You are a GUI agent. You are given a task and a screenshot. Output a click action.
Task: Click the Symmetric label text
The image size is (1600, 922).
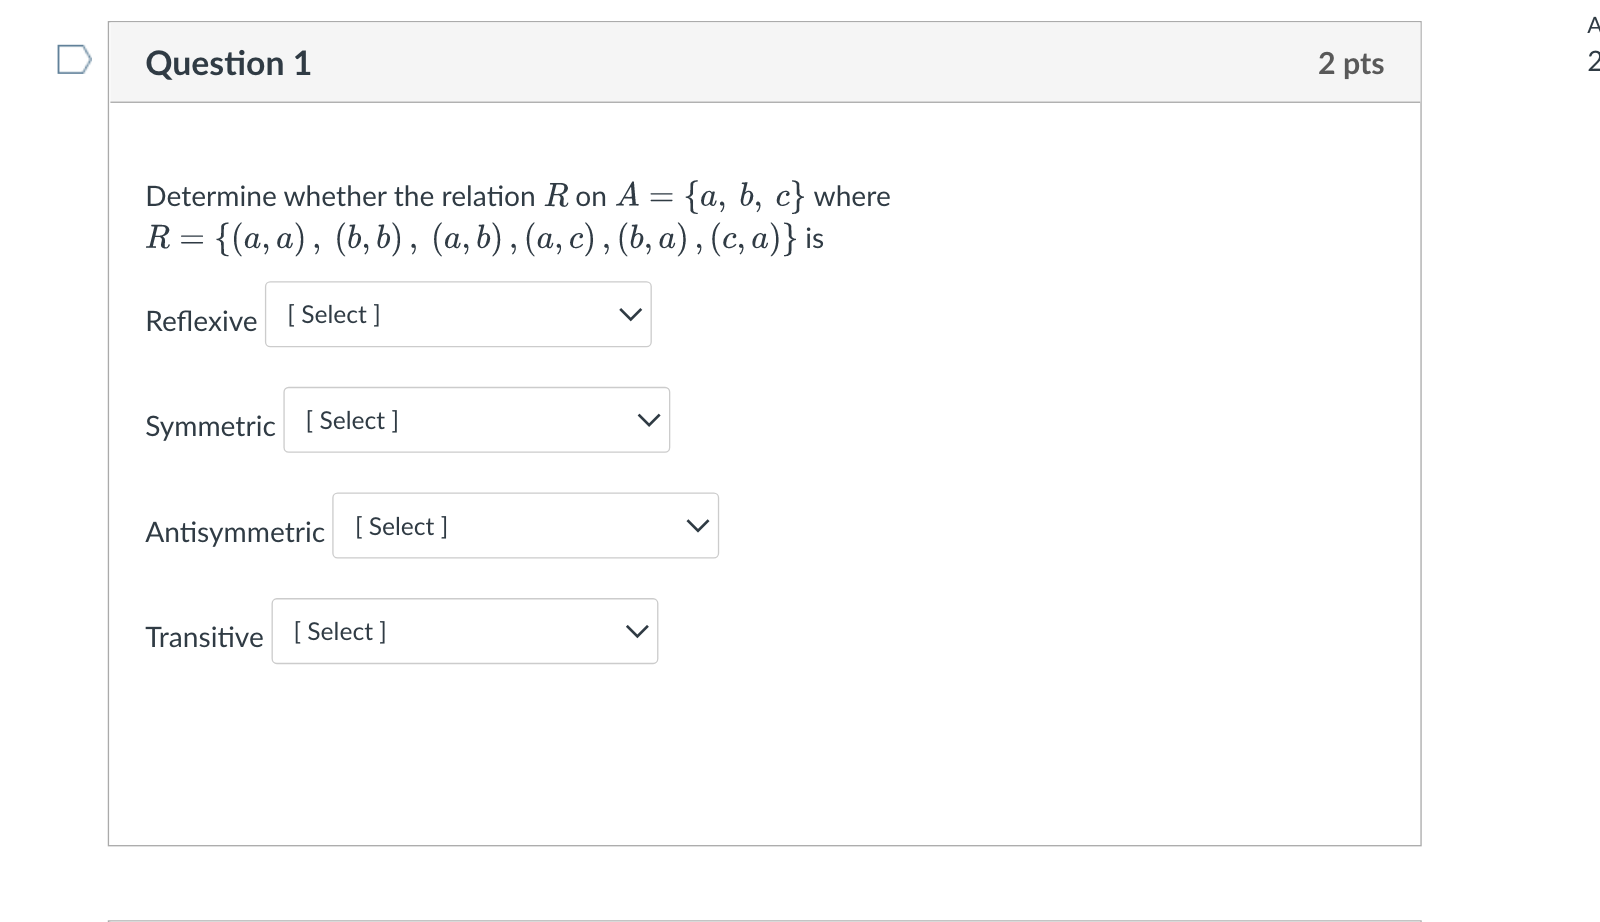click(x=210, y=426)
